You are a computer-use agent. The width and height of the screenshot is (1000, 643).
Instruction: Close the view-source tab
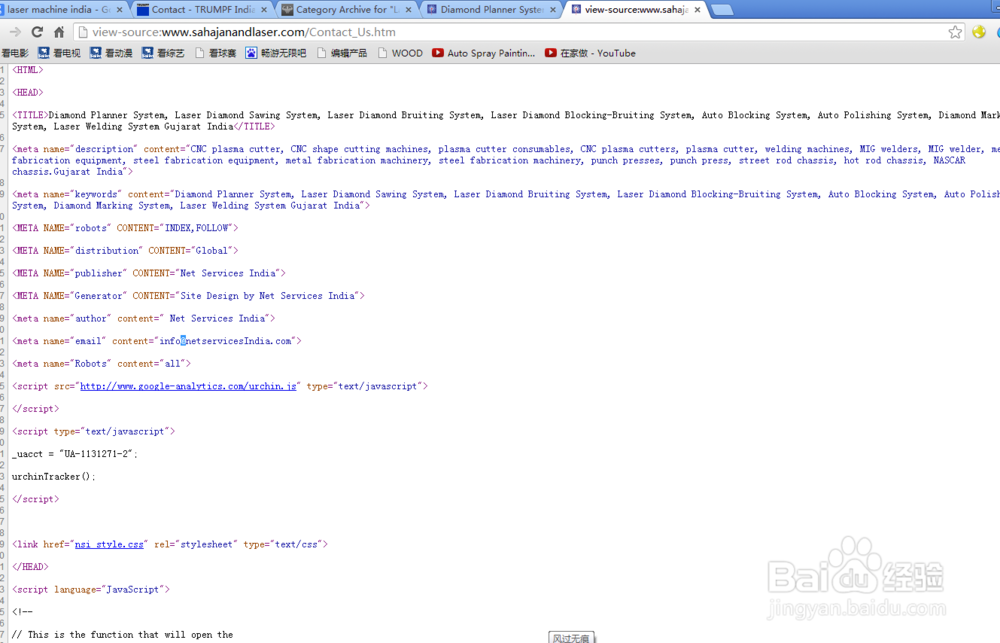pos(698,10)
